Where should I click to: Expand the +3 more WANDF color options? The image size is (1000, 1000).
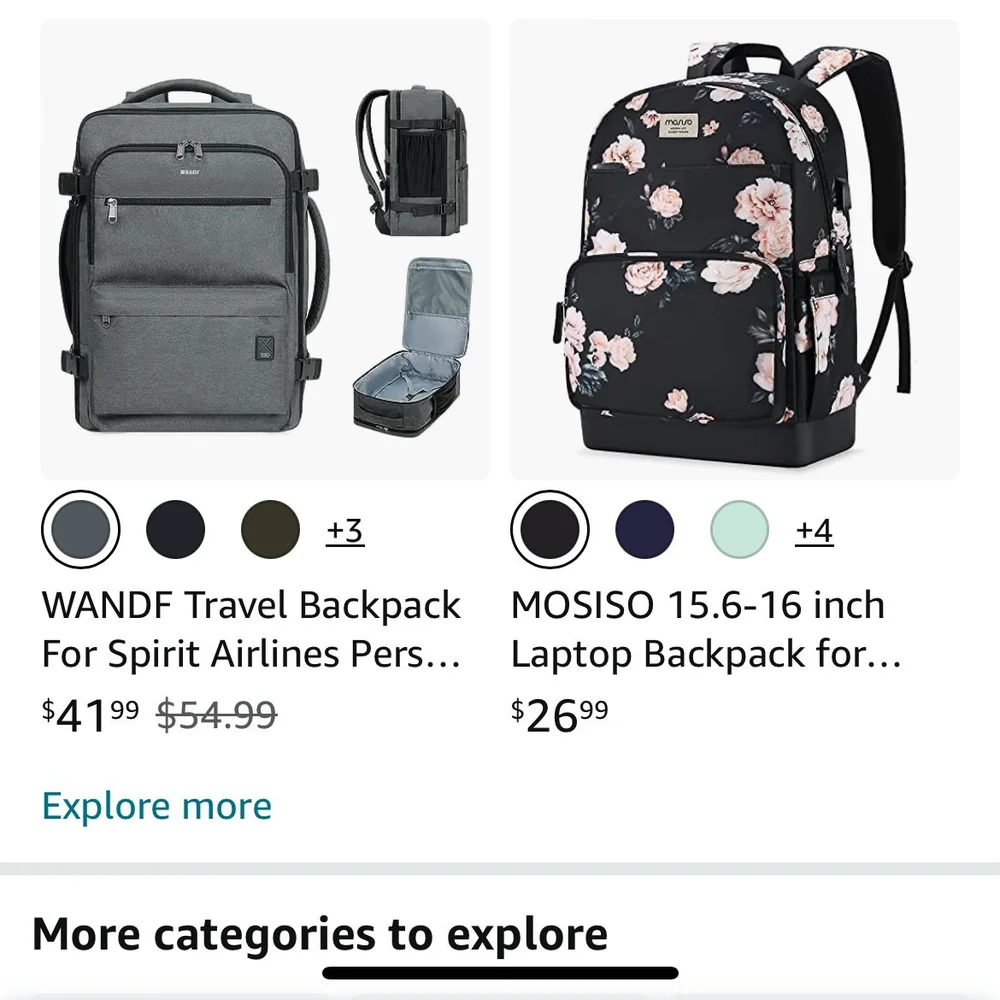click(345, 530)
